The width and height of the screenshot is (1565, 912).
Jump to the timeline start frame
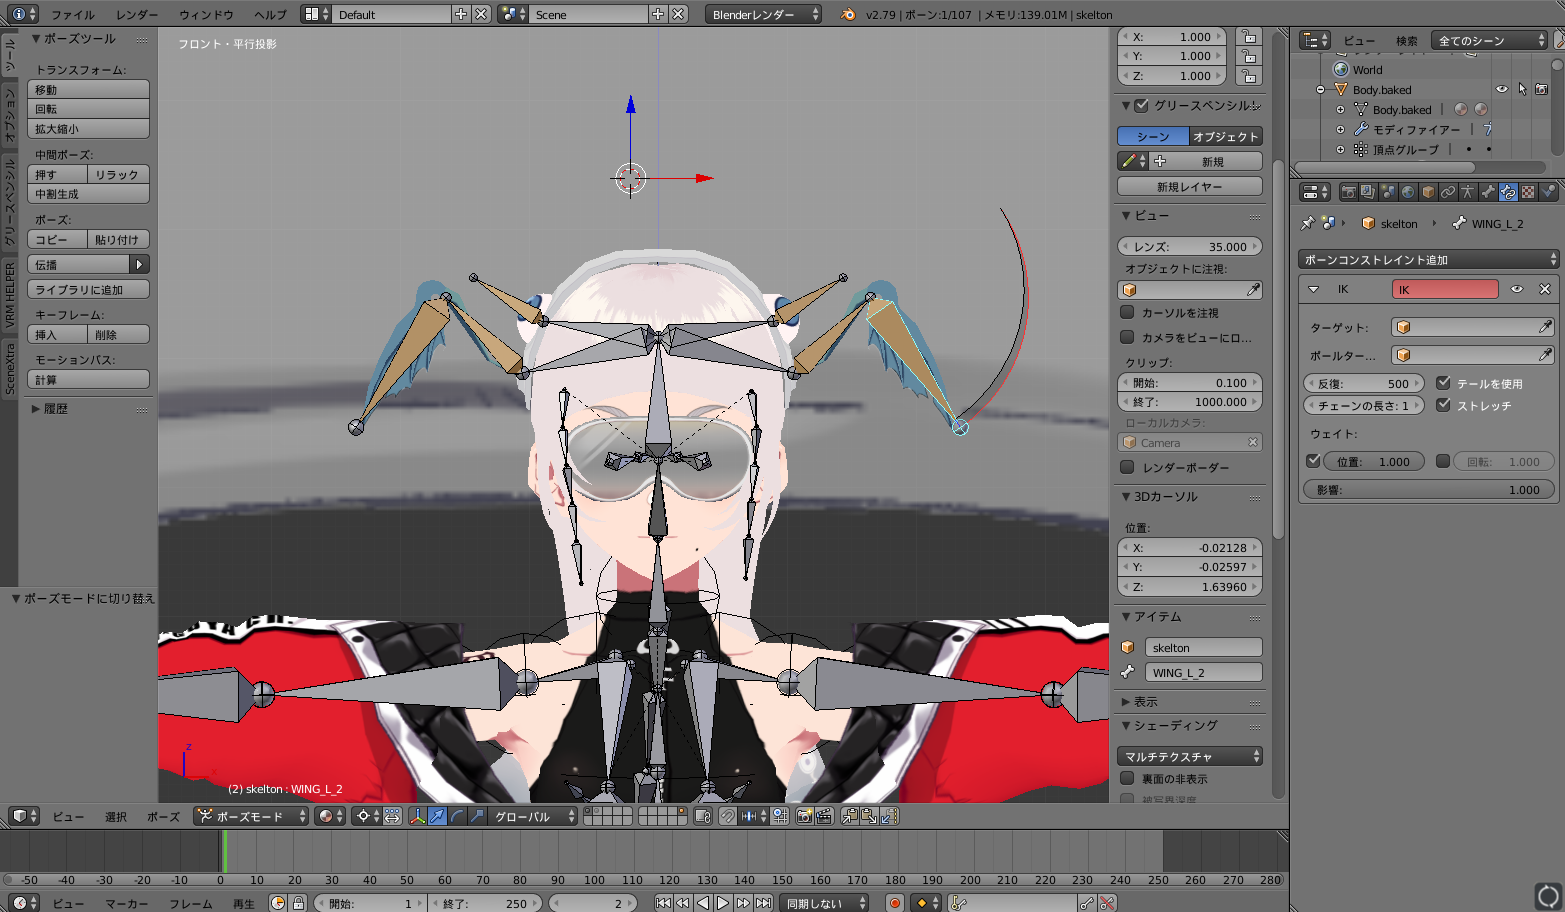[x=663, y=903]
